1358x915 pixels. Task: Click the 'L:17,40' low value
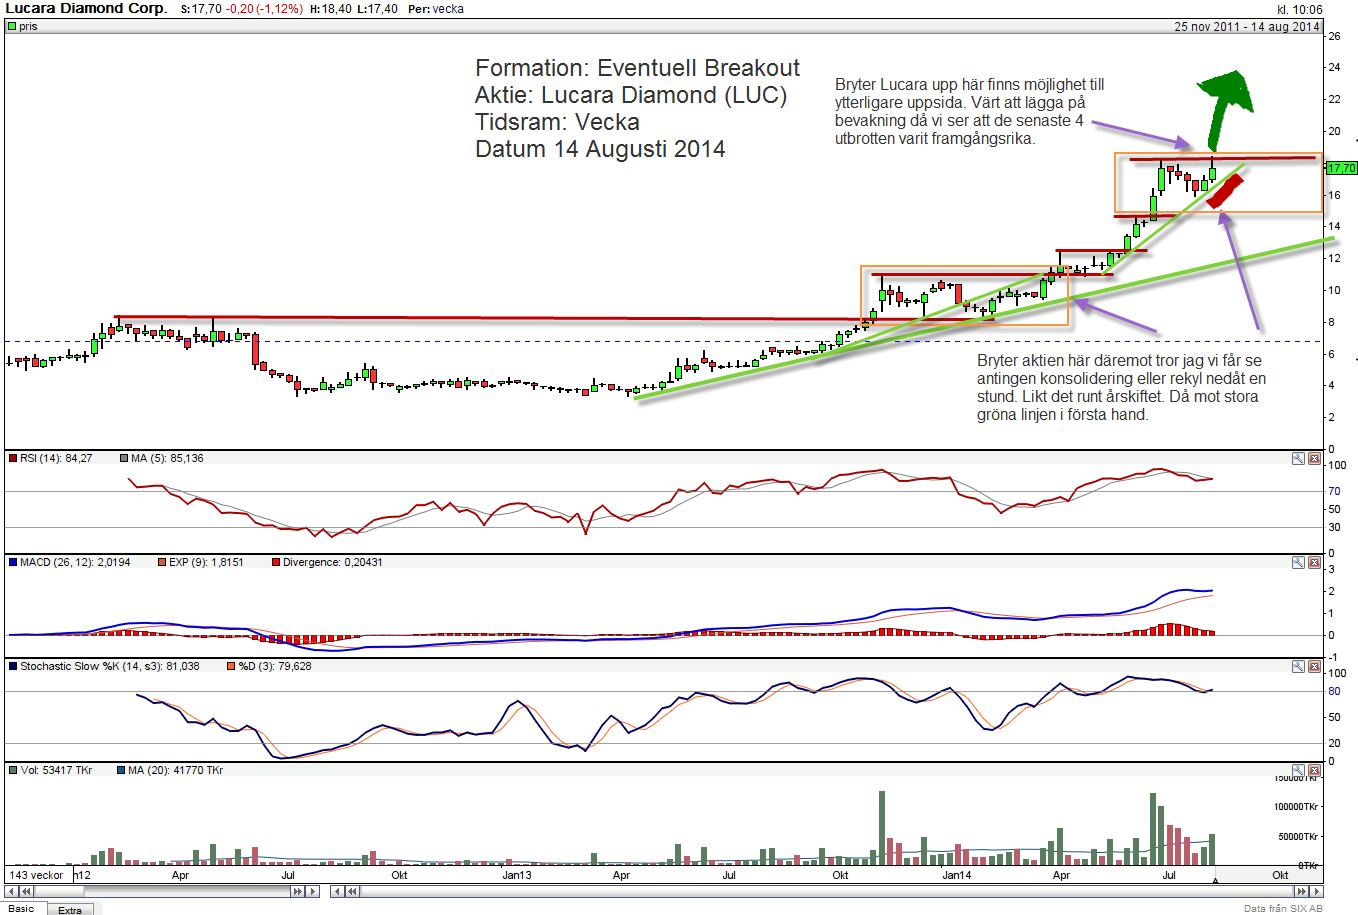pyautogui.click(x=377, y=9)
